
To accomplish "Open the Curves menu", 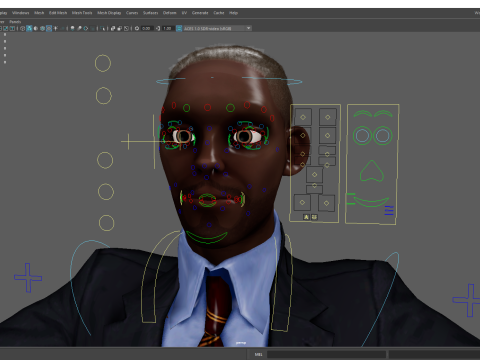I will point(132,13).
